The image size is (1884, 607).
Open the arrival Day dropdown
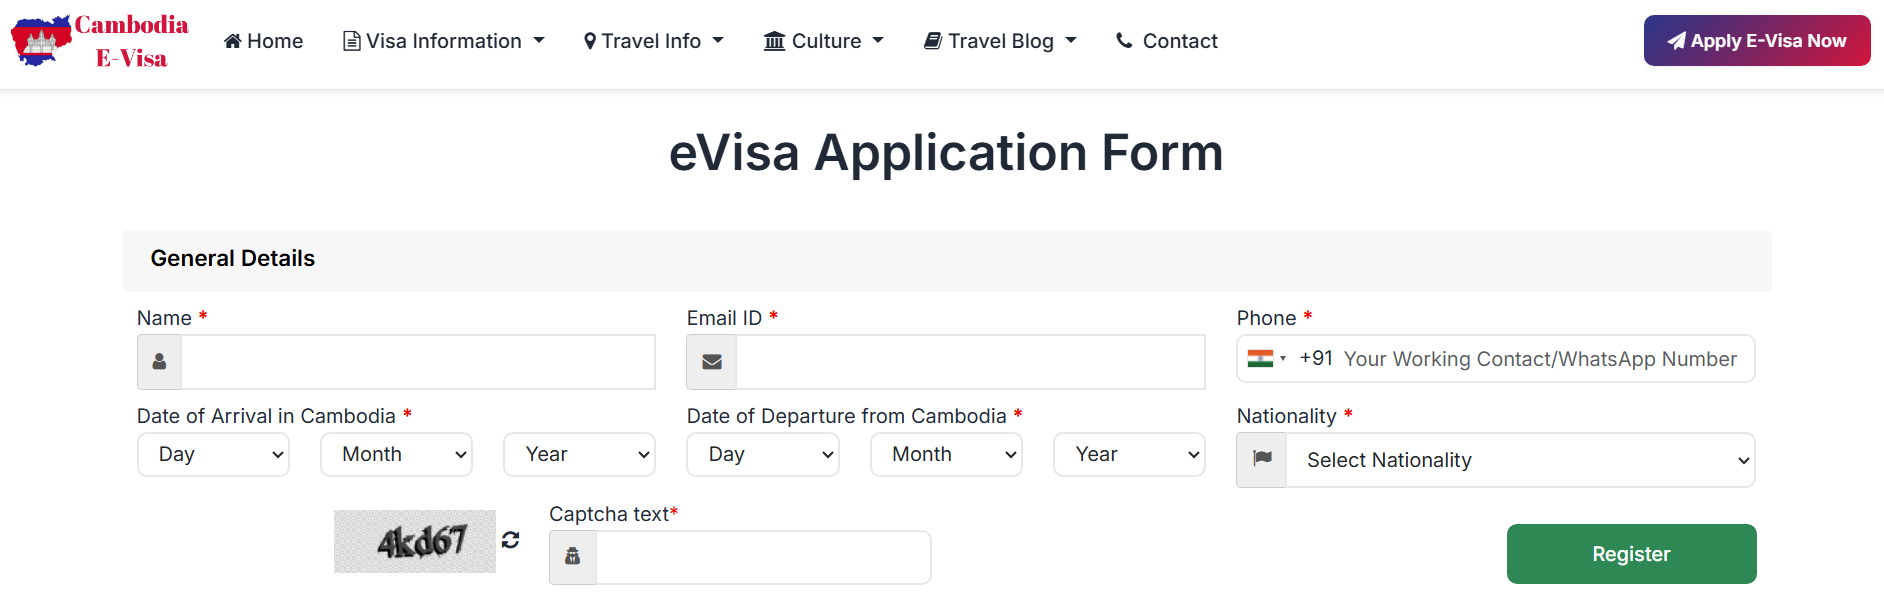(x=213, y=454)
